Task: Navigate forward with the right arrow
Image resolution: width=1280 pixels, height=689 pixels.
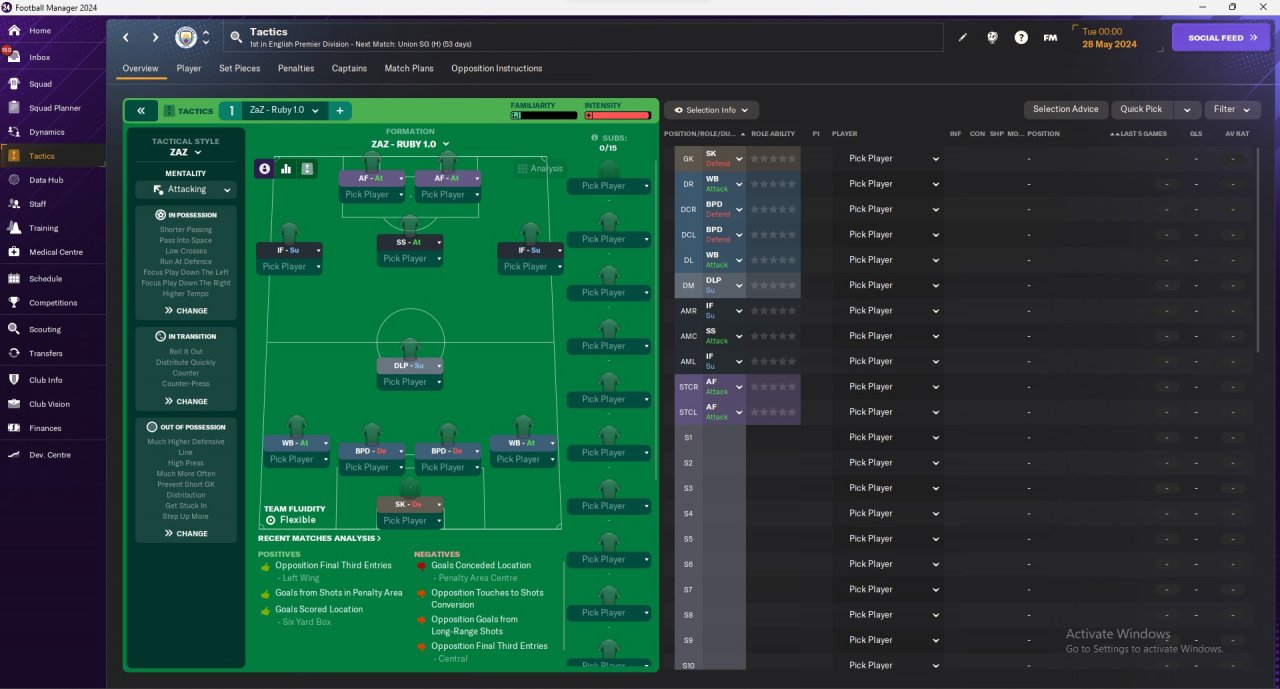Action: pyautogui.click(x=155, y=38)
